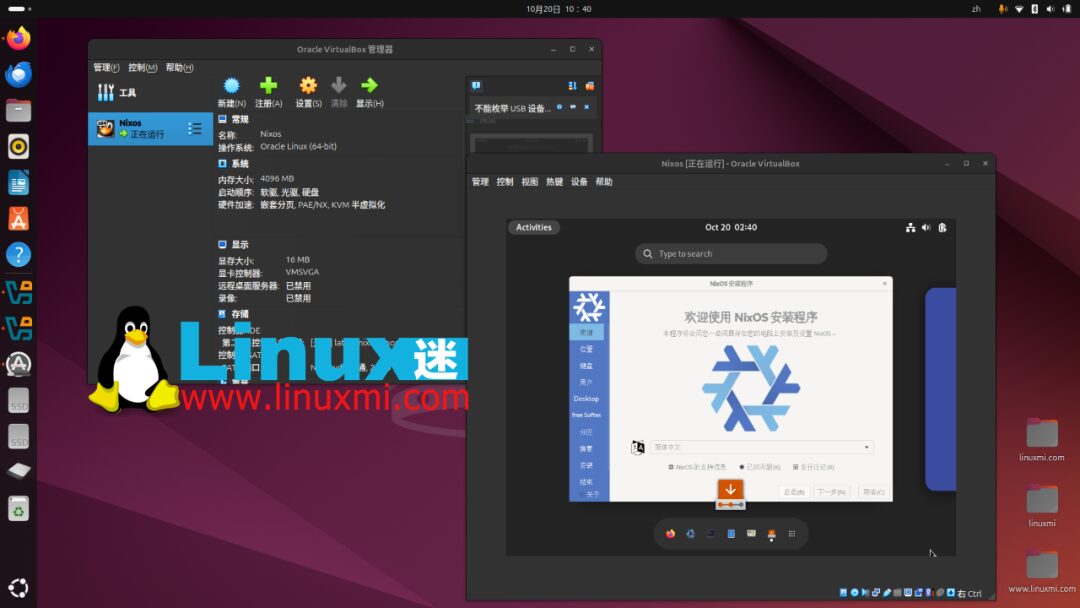Open 管理(F) menu in VirtualBox Manager
Screen dimensions: 1080x608
click(x=106, y=67)
